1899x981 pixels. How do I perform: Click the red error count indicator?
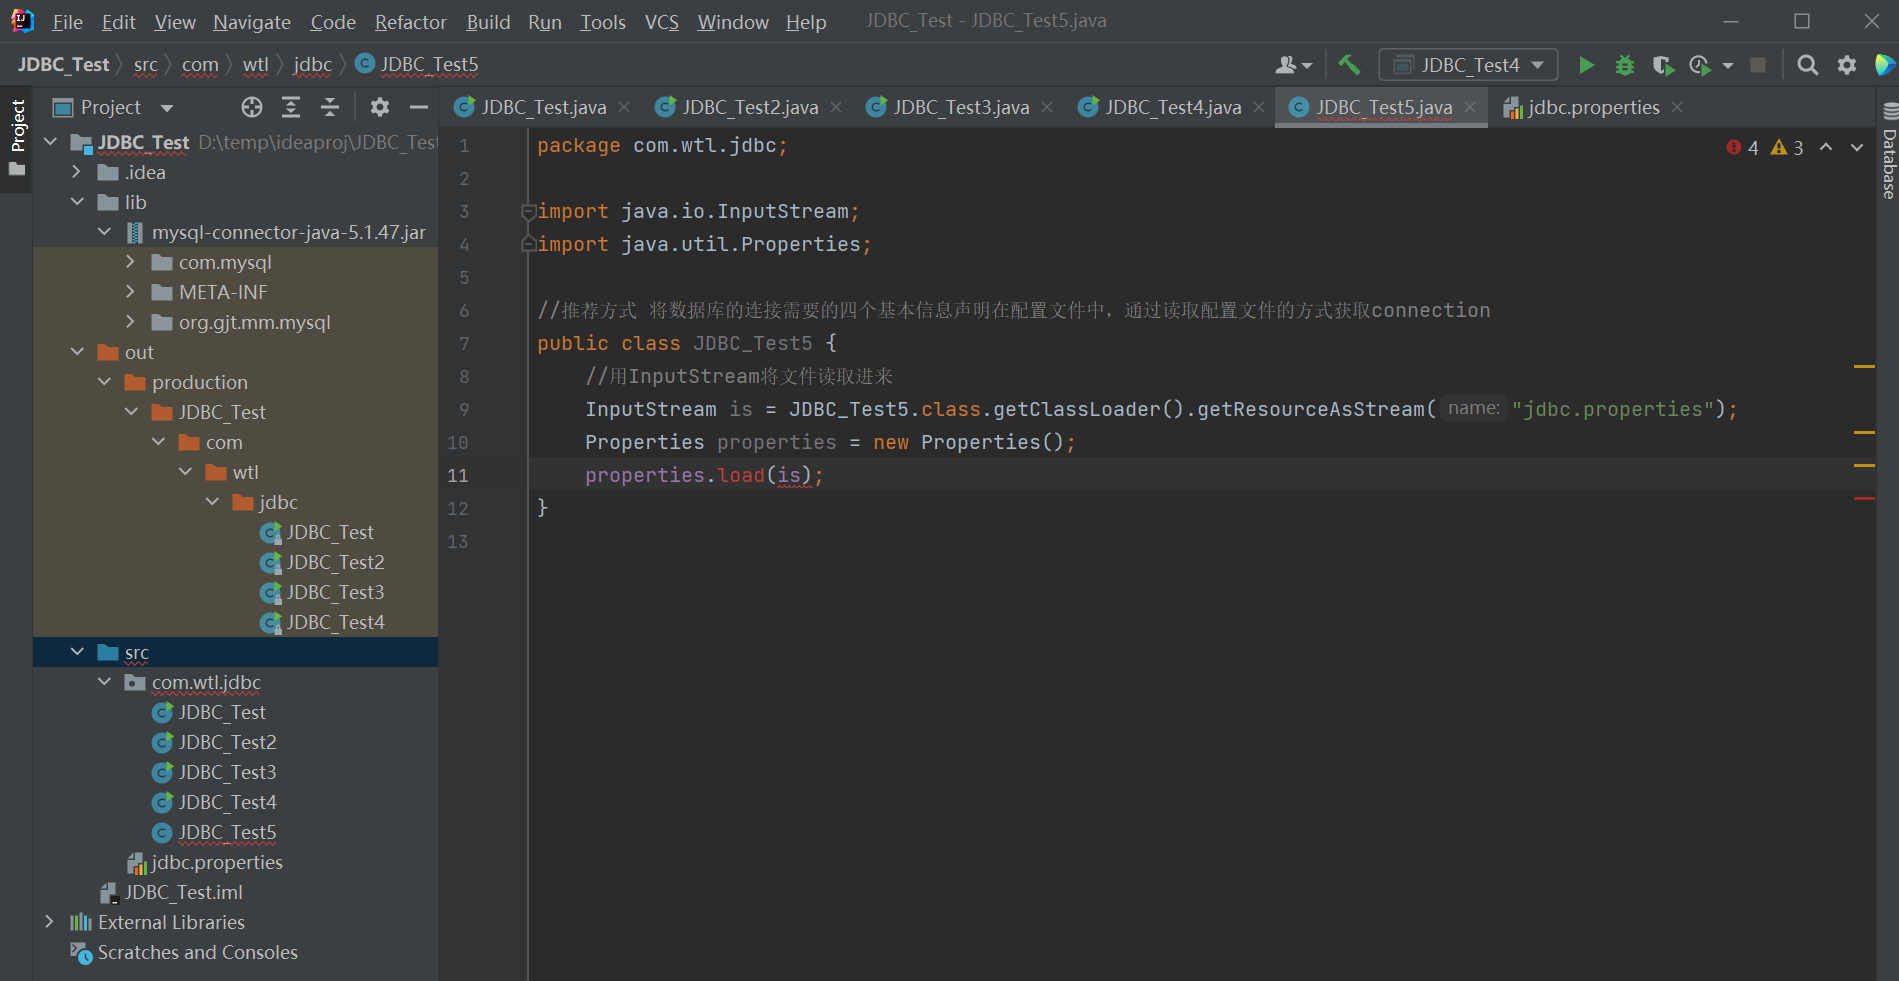point(1742,147)
